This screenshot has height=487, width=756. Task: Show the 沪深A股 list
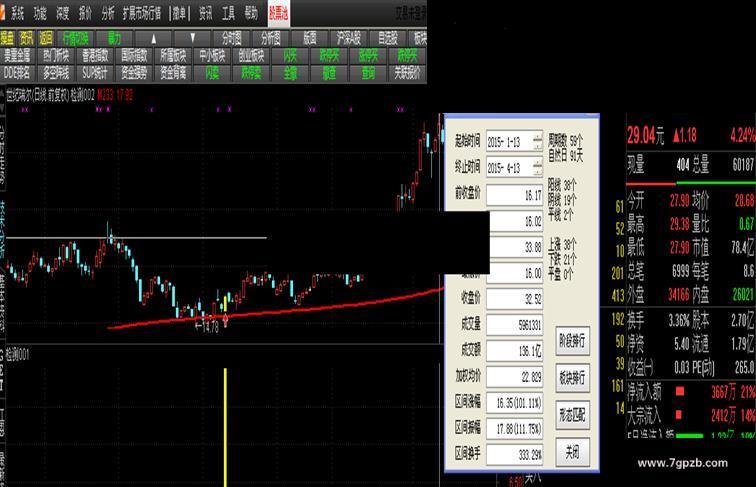tap(349, 38)
